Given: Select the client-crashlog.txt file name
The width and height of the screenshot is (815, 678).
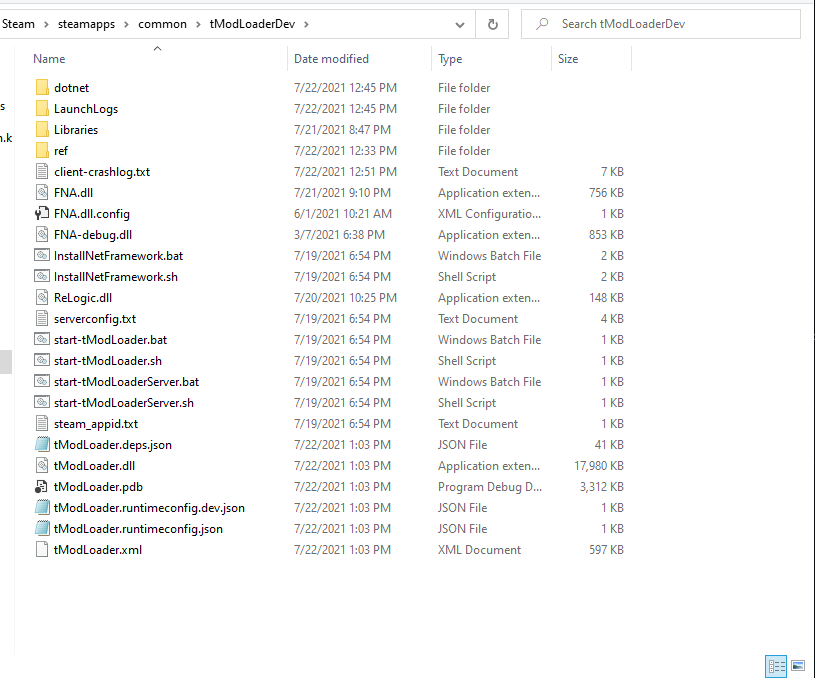Looking at the screenshot, I should (x=102, y=172).
